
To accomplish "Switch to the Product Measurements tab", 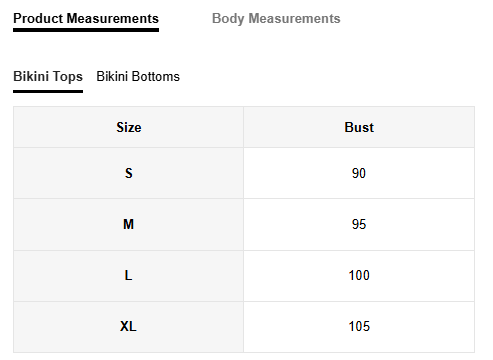I will (x=86, y=19).
